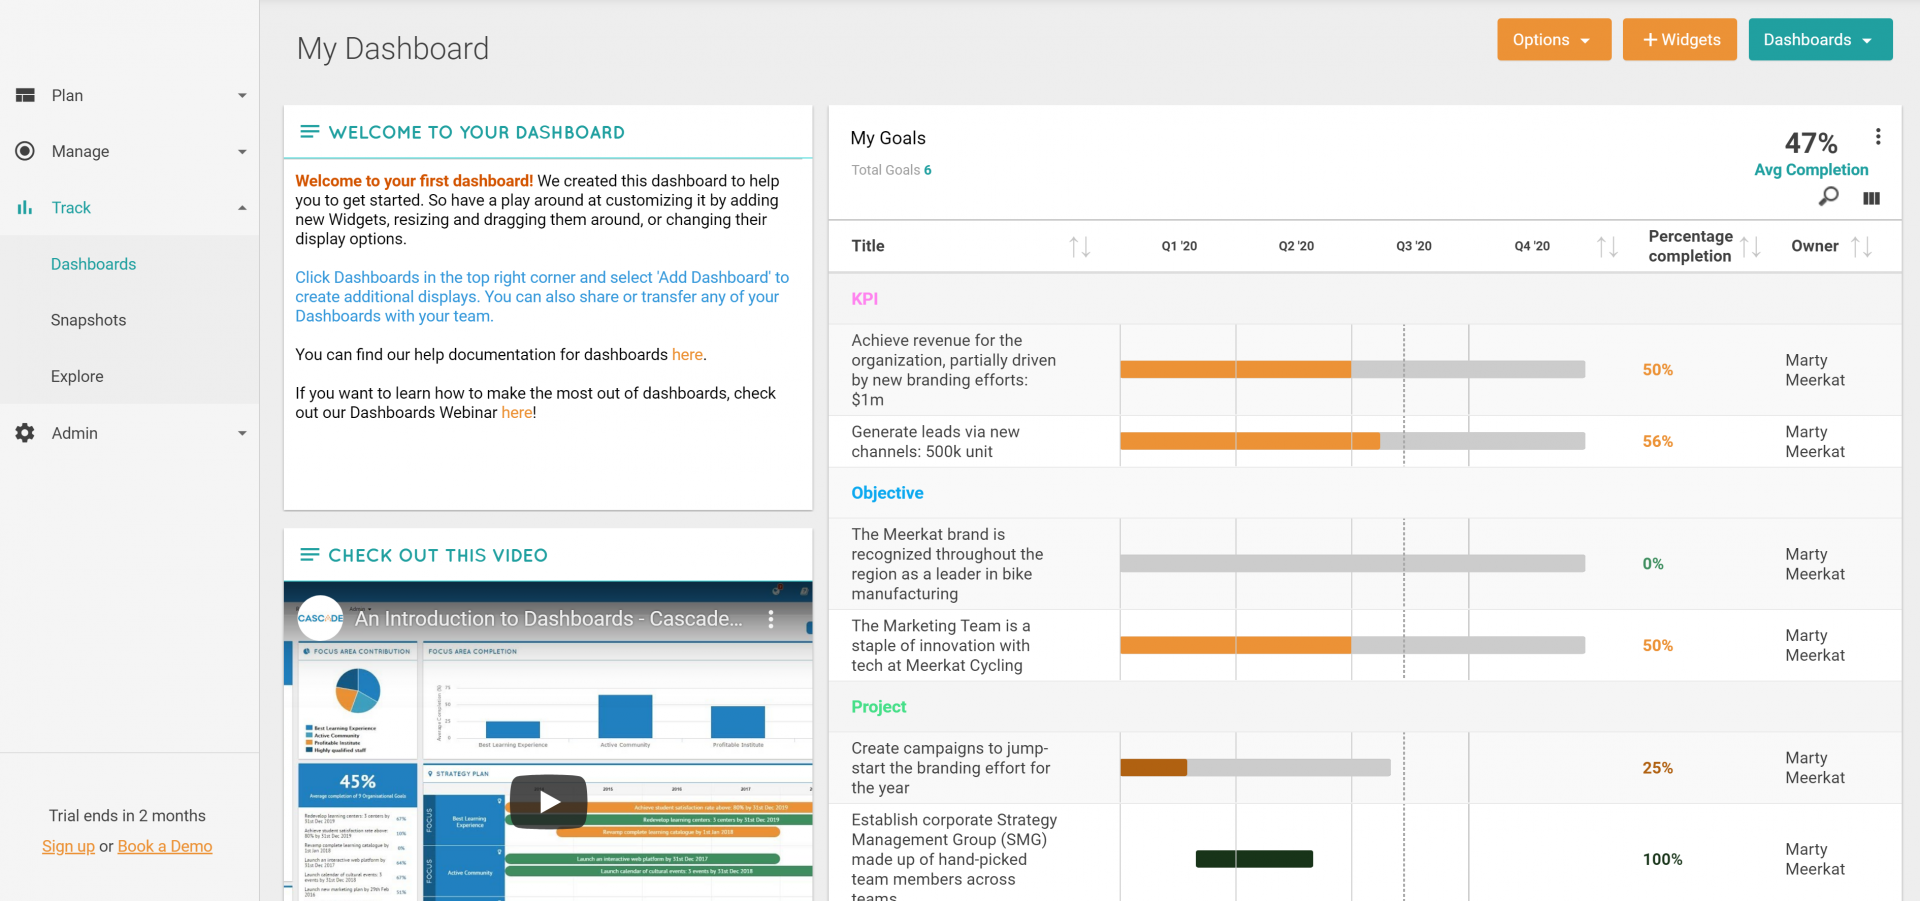
Task: Click the Achieve revenue goal progress bar
Action: pyautogui.click(x=1352, y=370)
